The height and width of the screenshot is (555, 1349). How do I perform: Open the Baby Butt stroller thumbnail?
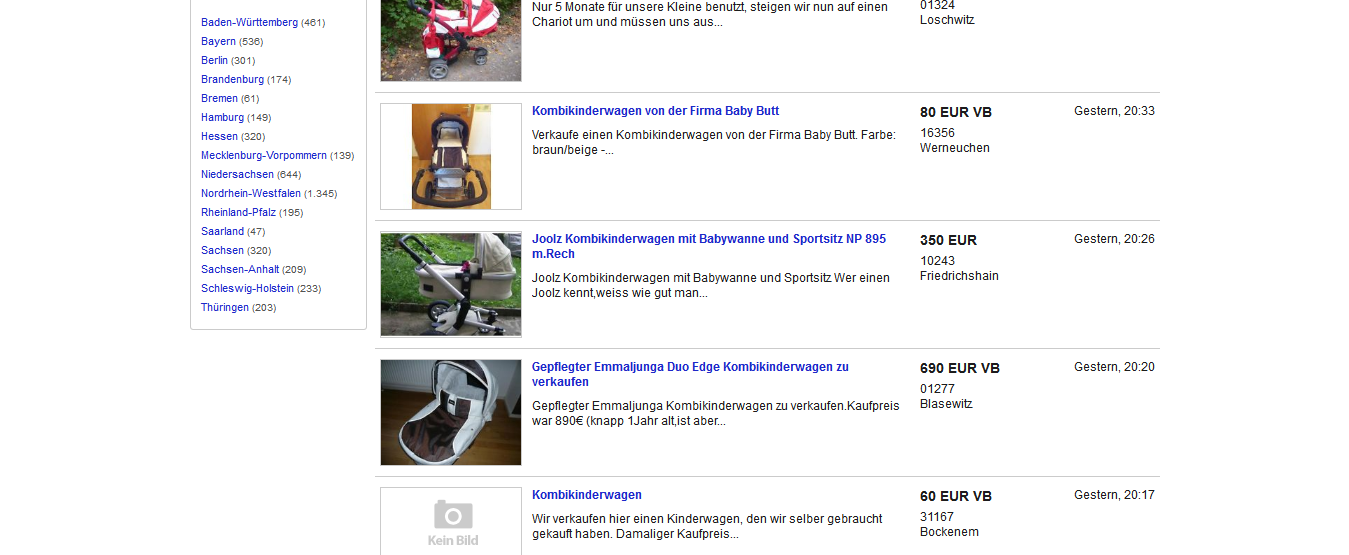tap(451, 156)
